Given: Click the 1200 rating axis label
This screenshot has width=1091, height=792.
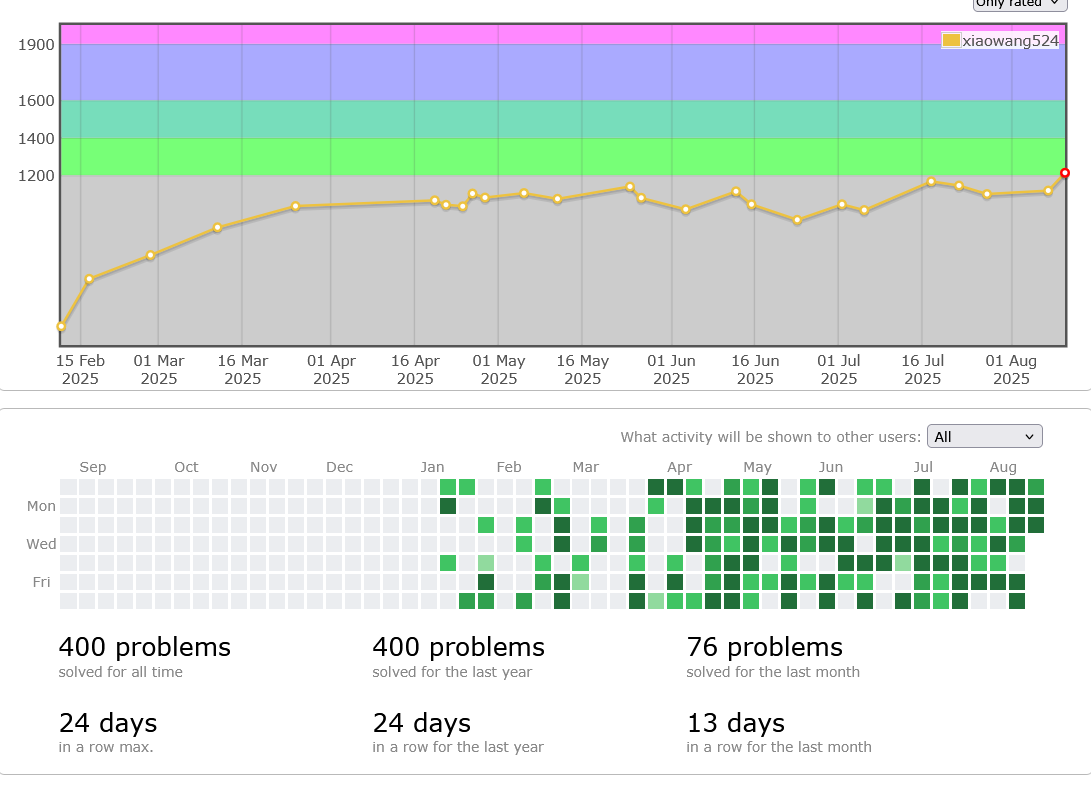Looking at the screenshot, I should coord(36,175).
